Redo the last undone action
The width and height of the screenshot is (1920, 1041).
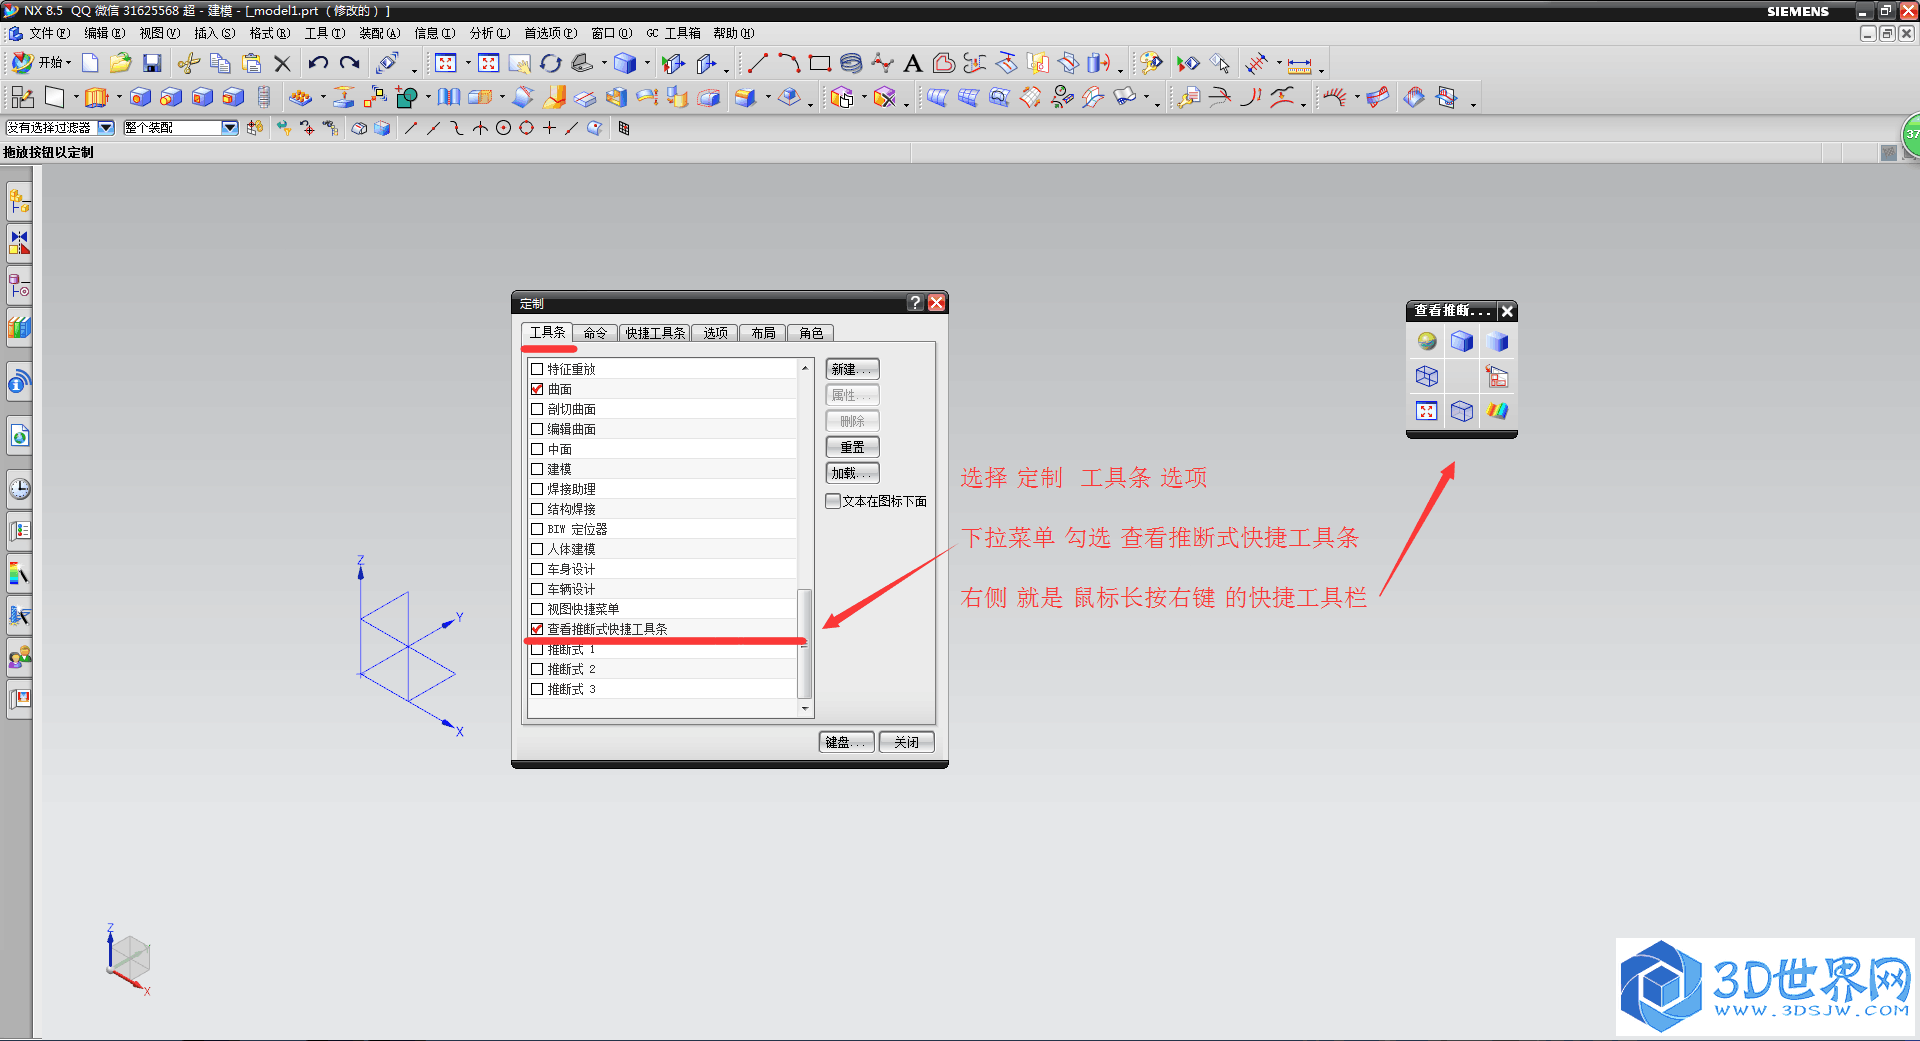coord(349,64)
